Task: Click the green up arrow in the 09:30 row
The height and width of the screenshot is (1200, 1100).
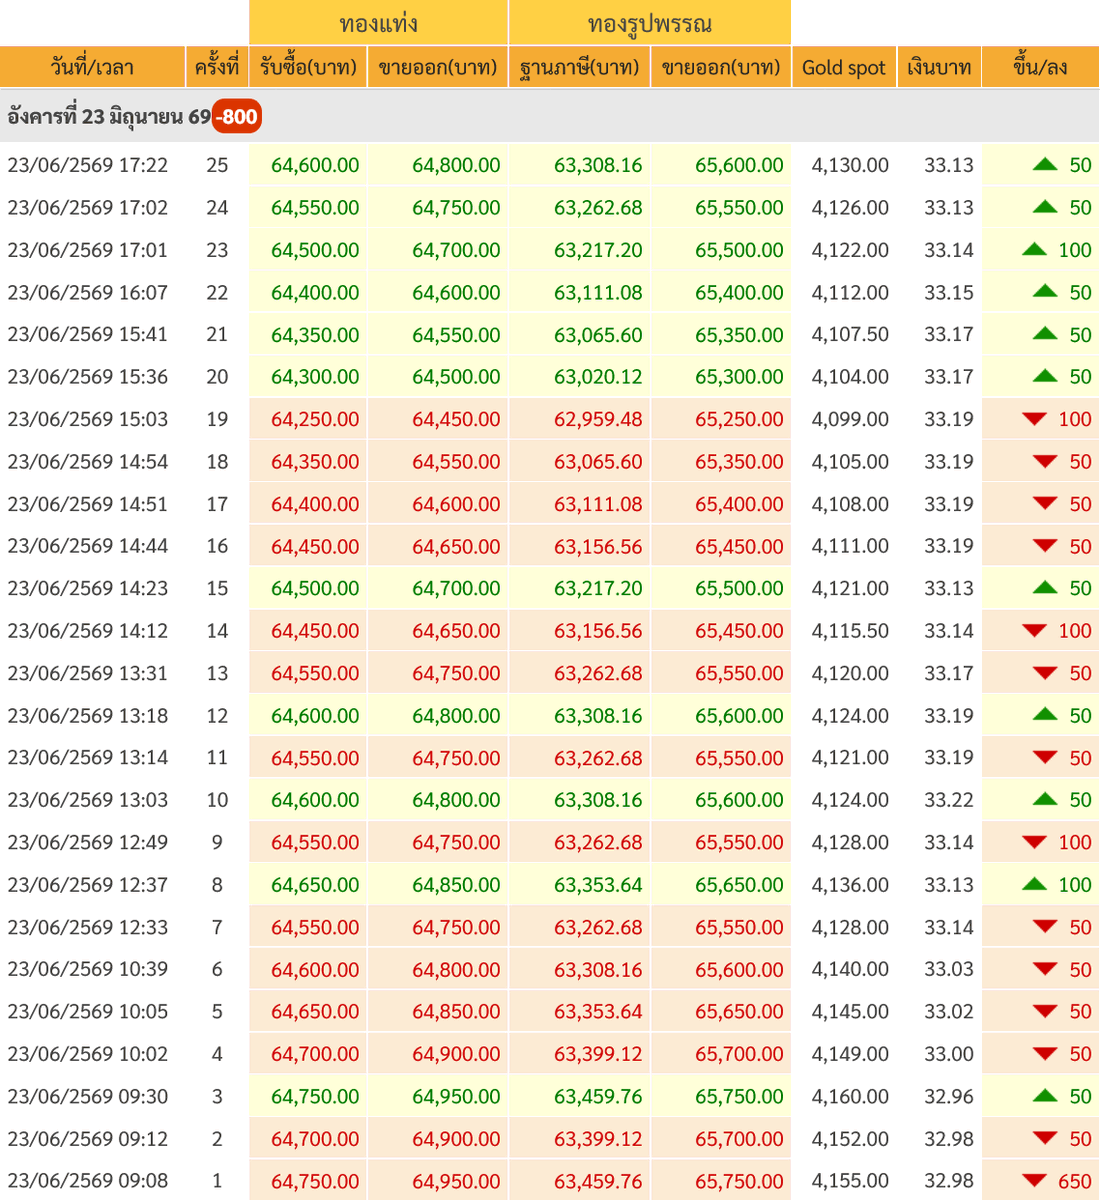Action: (x=1045, y=1096)
